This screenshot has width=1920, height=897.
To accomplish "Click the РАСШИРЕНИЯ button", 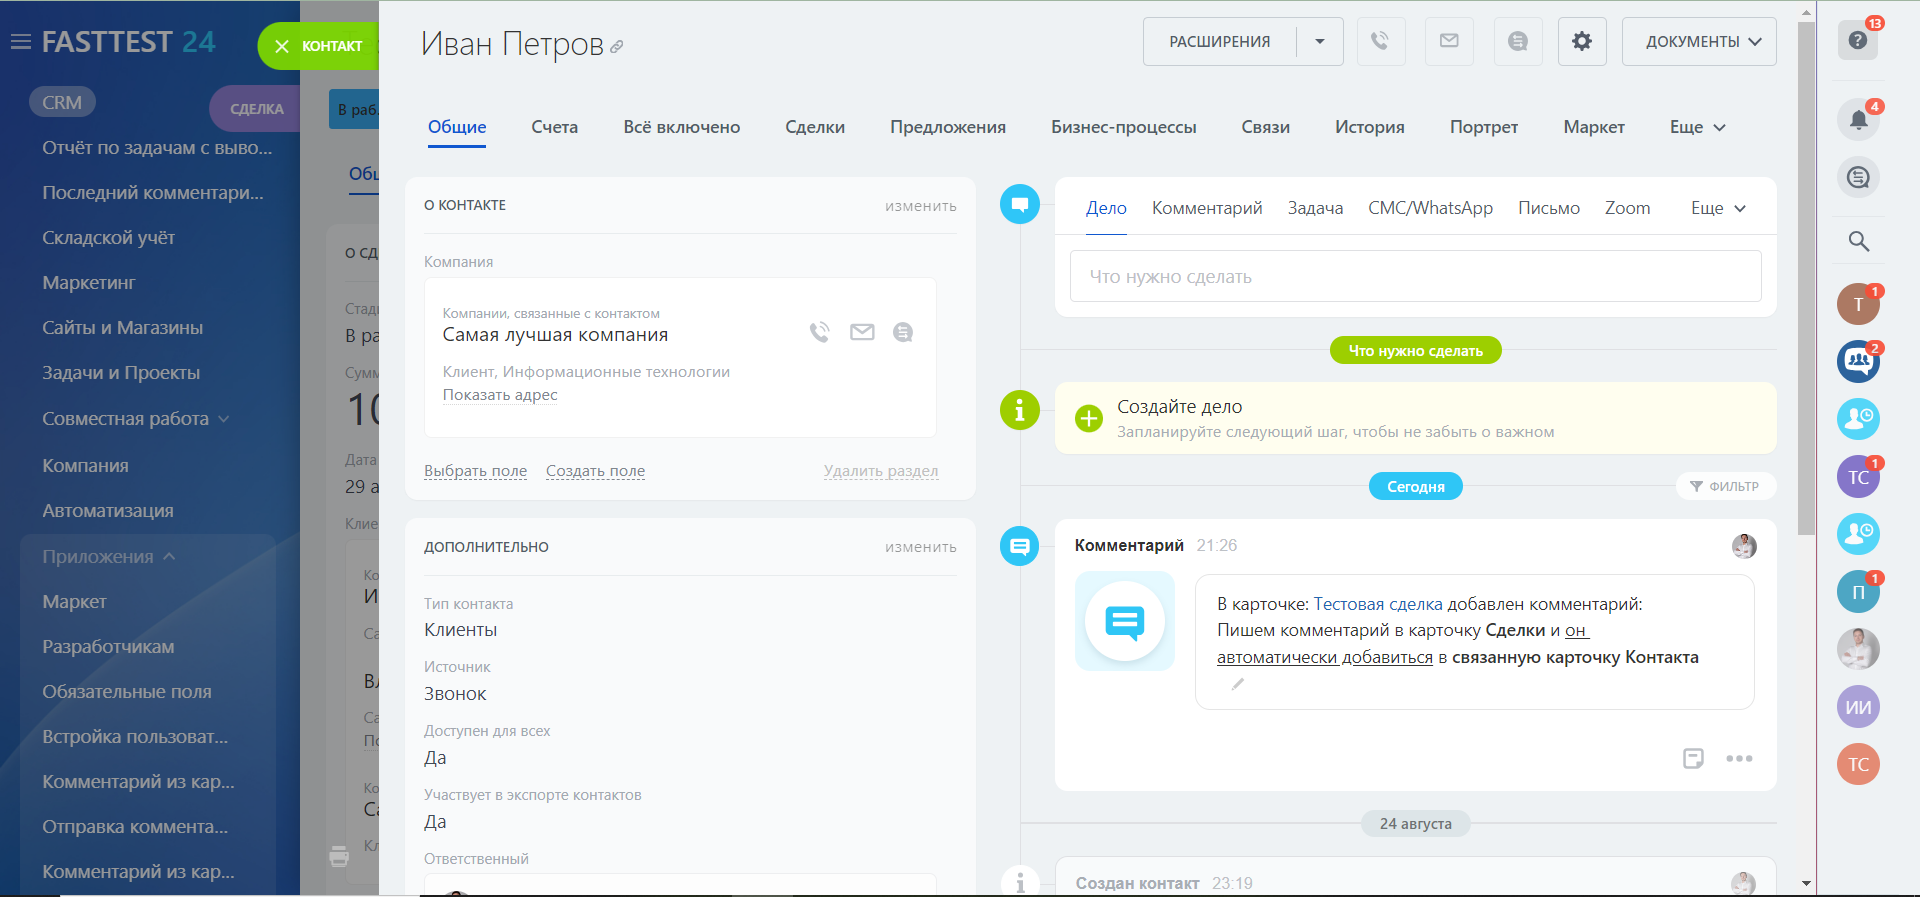I will pos(1220,41).
